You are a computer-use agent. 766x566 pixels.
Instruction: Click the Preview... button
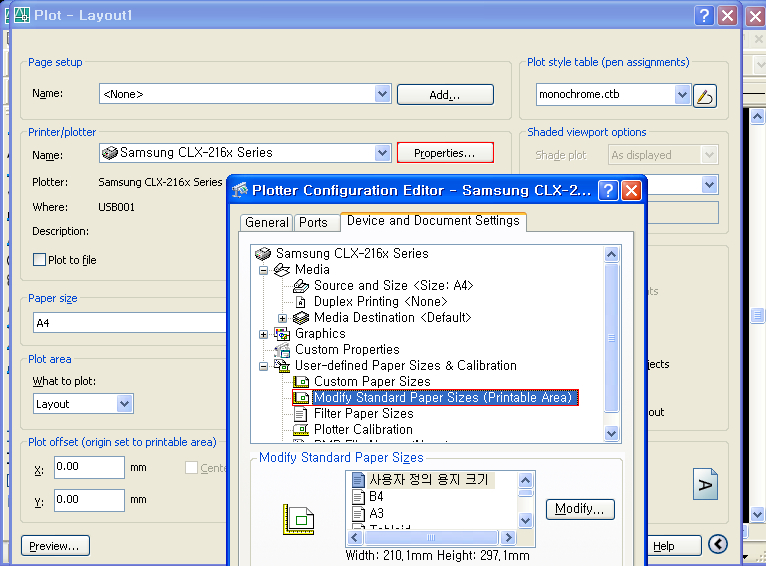click(55, 546)
